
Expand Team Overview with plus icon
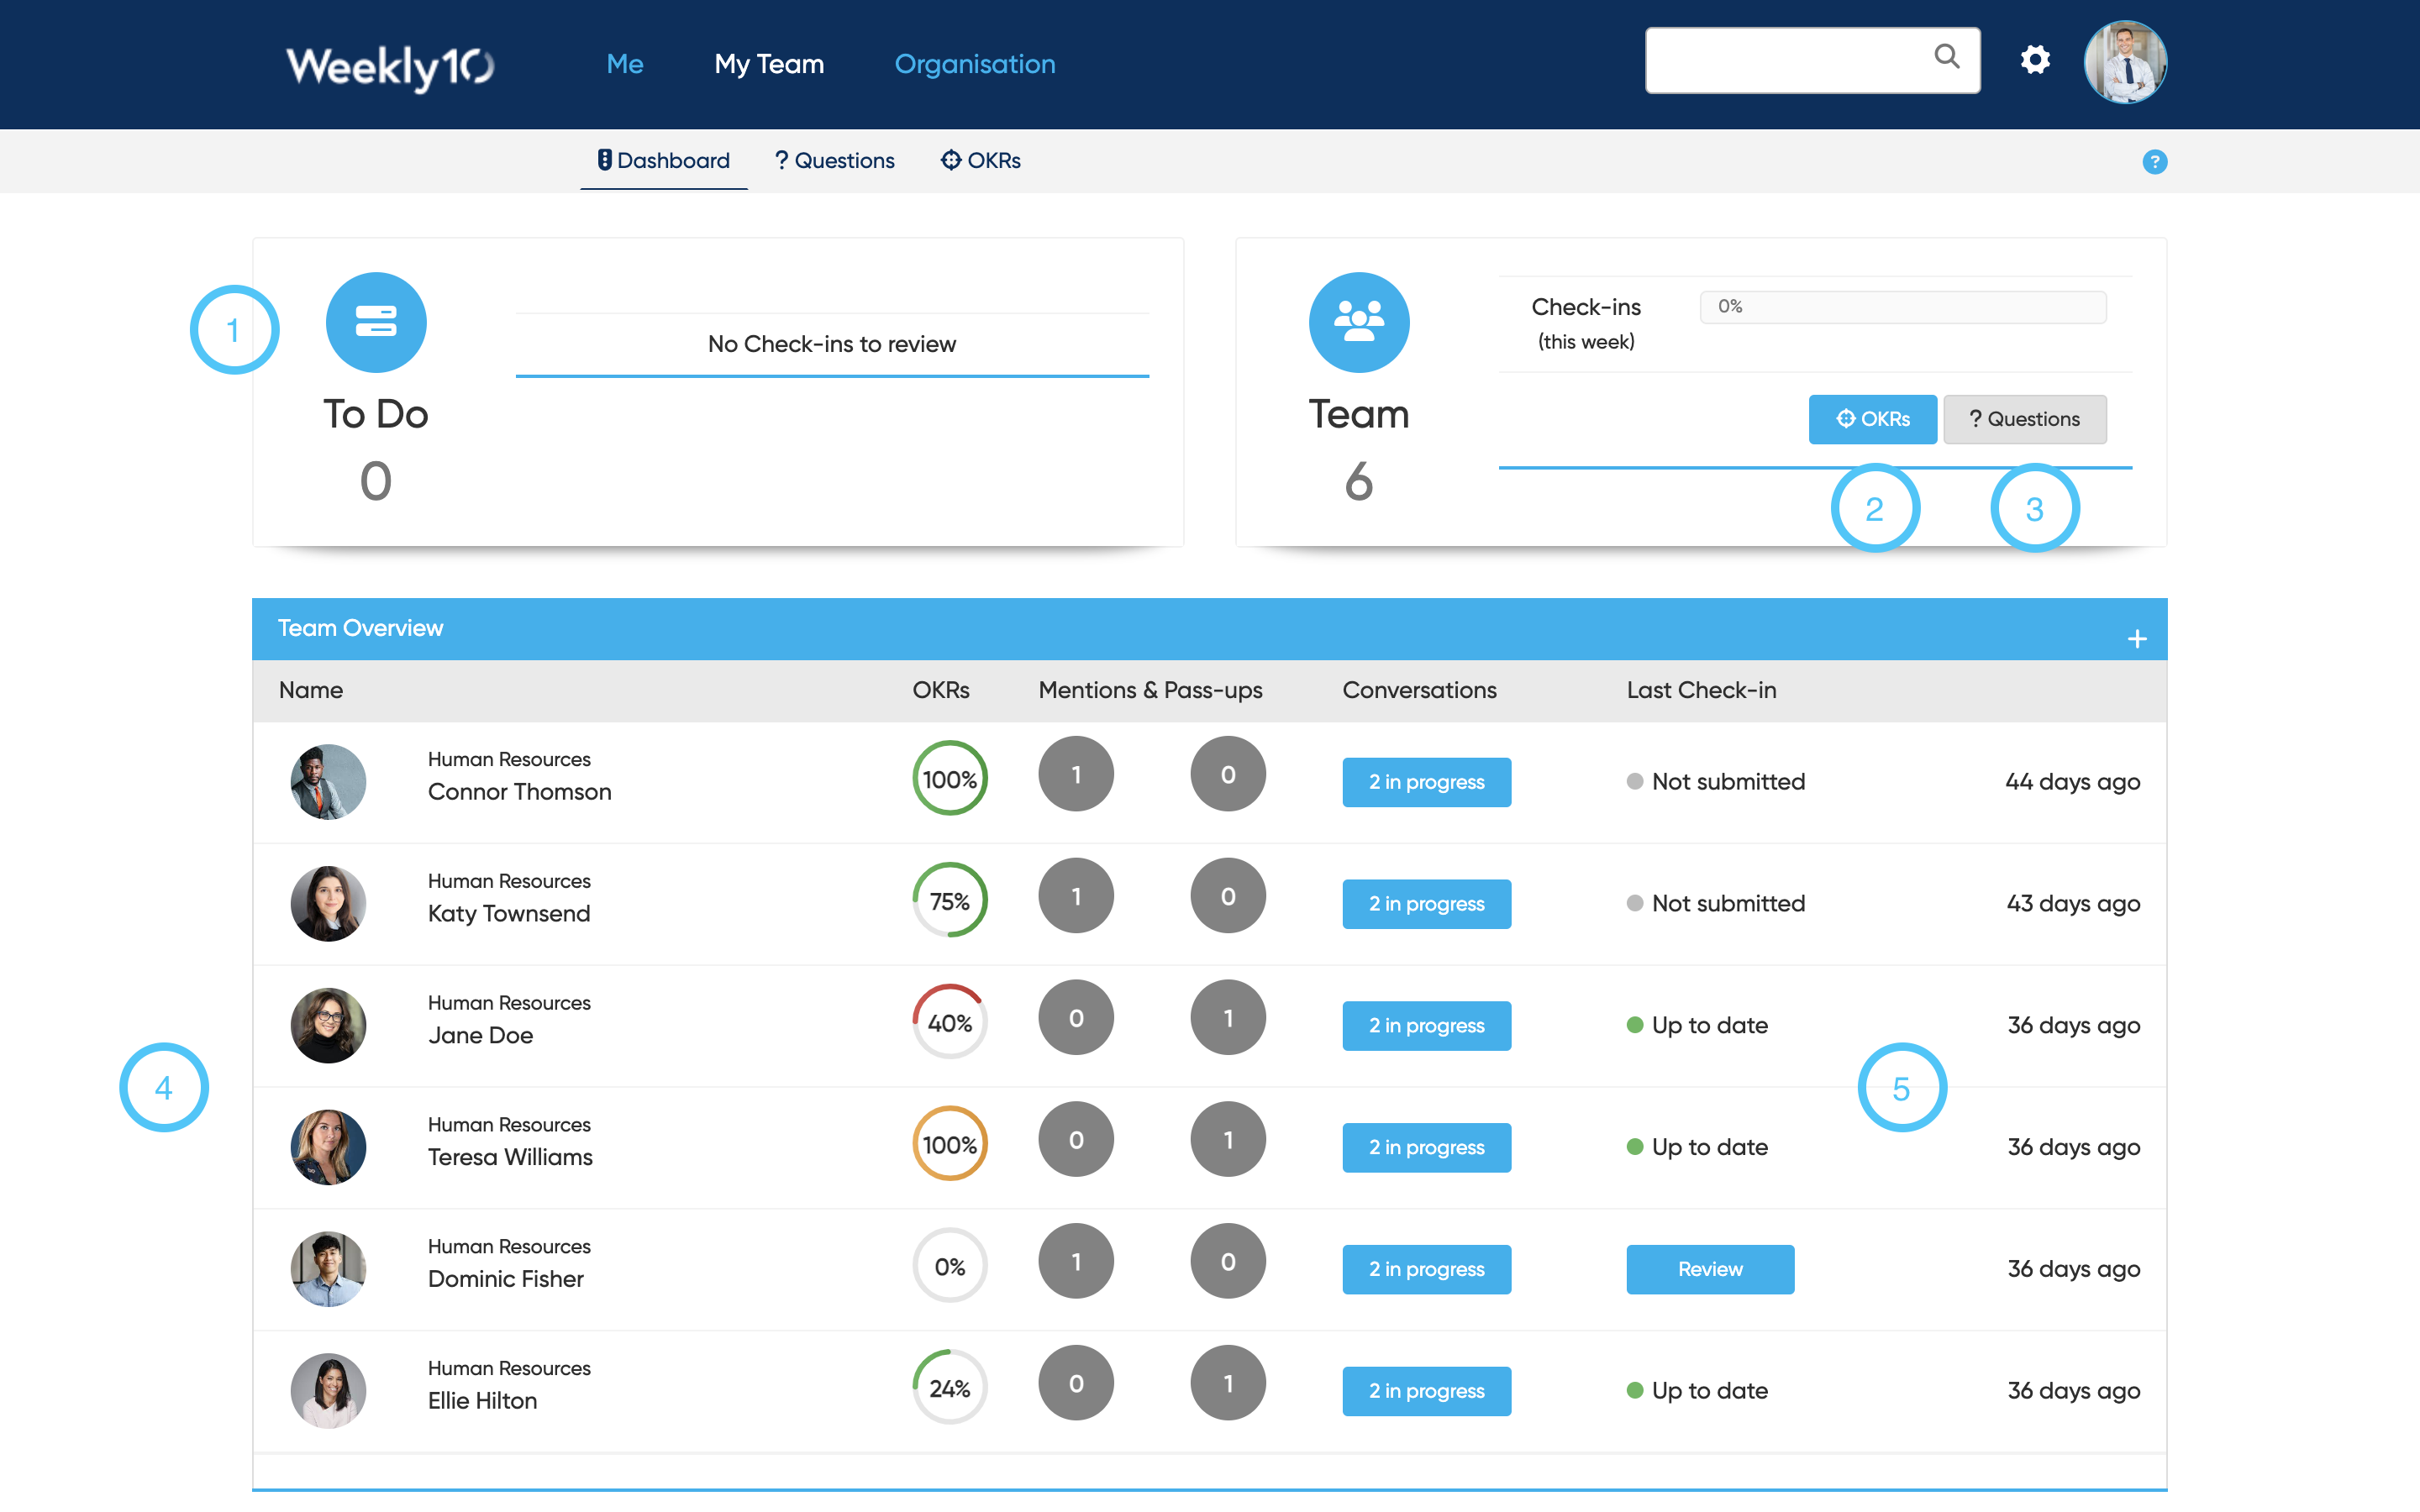2136,638
